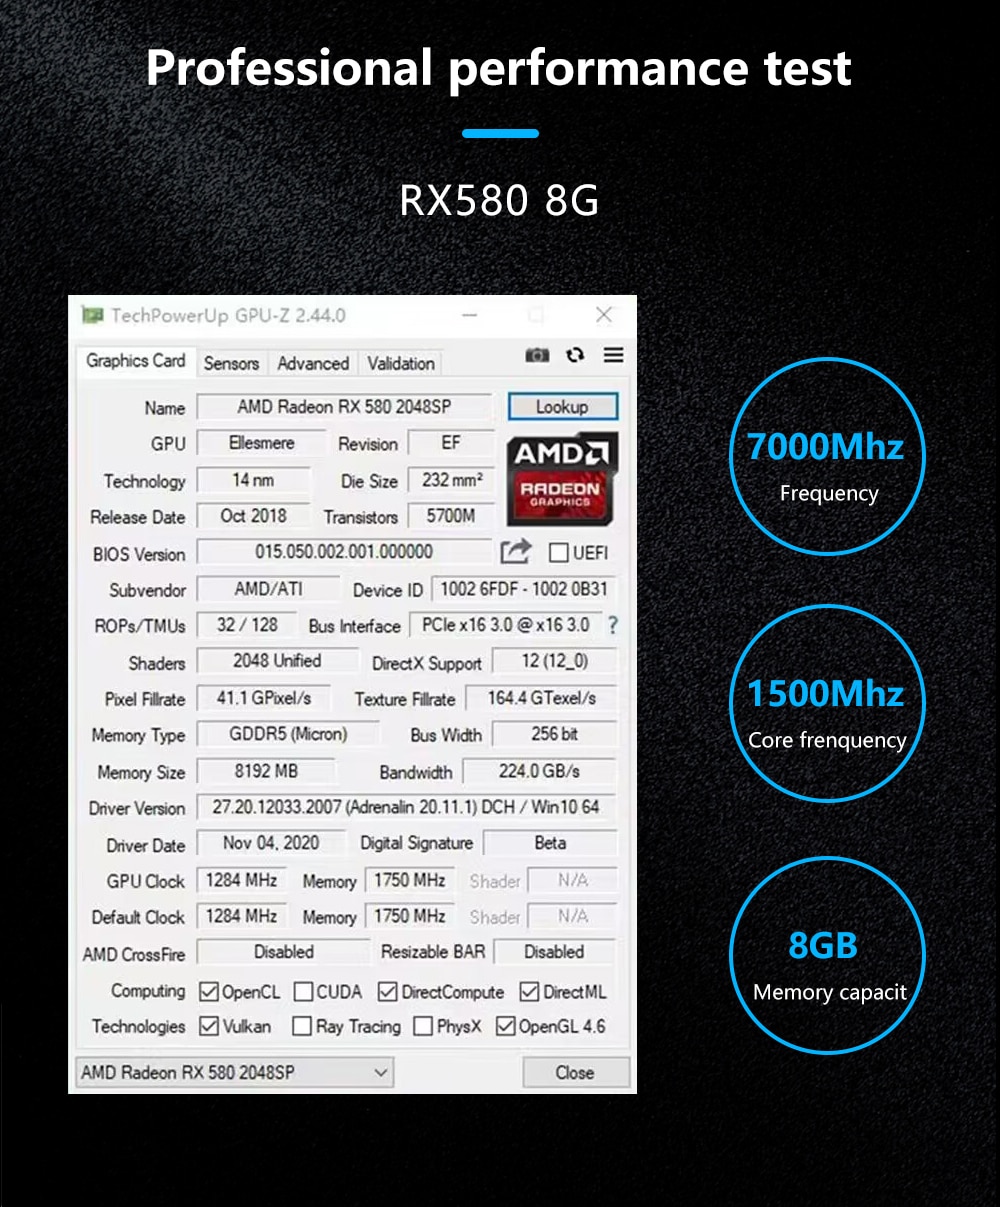
Task: Click the Bus Interface value PCIe x16 3.0
Action: [505, 625]
